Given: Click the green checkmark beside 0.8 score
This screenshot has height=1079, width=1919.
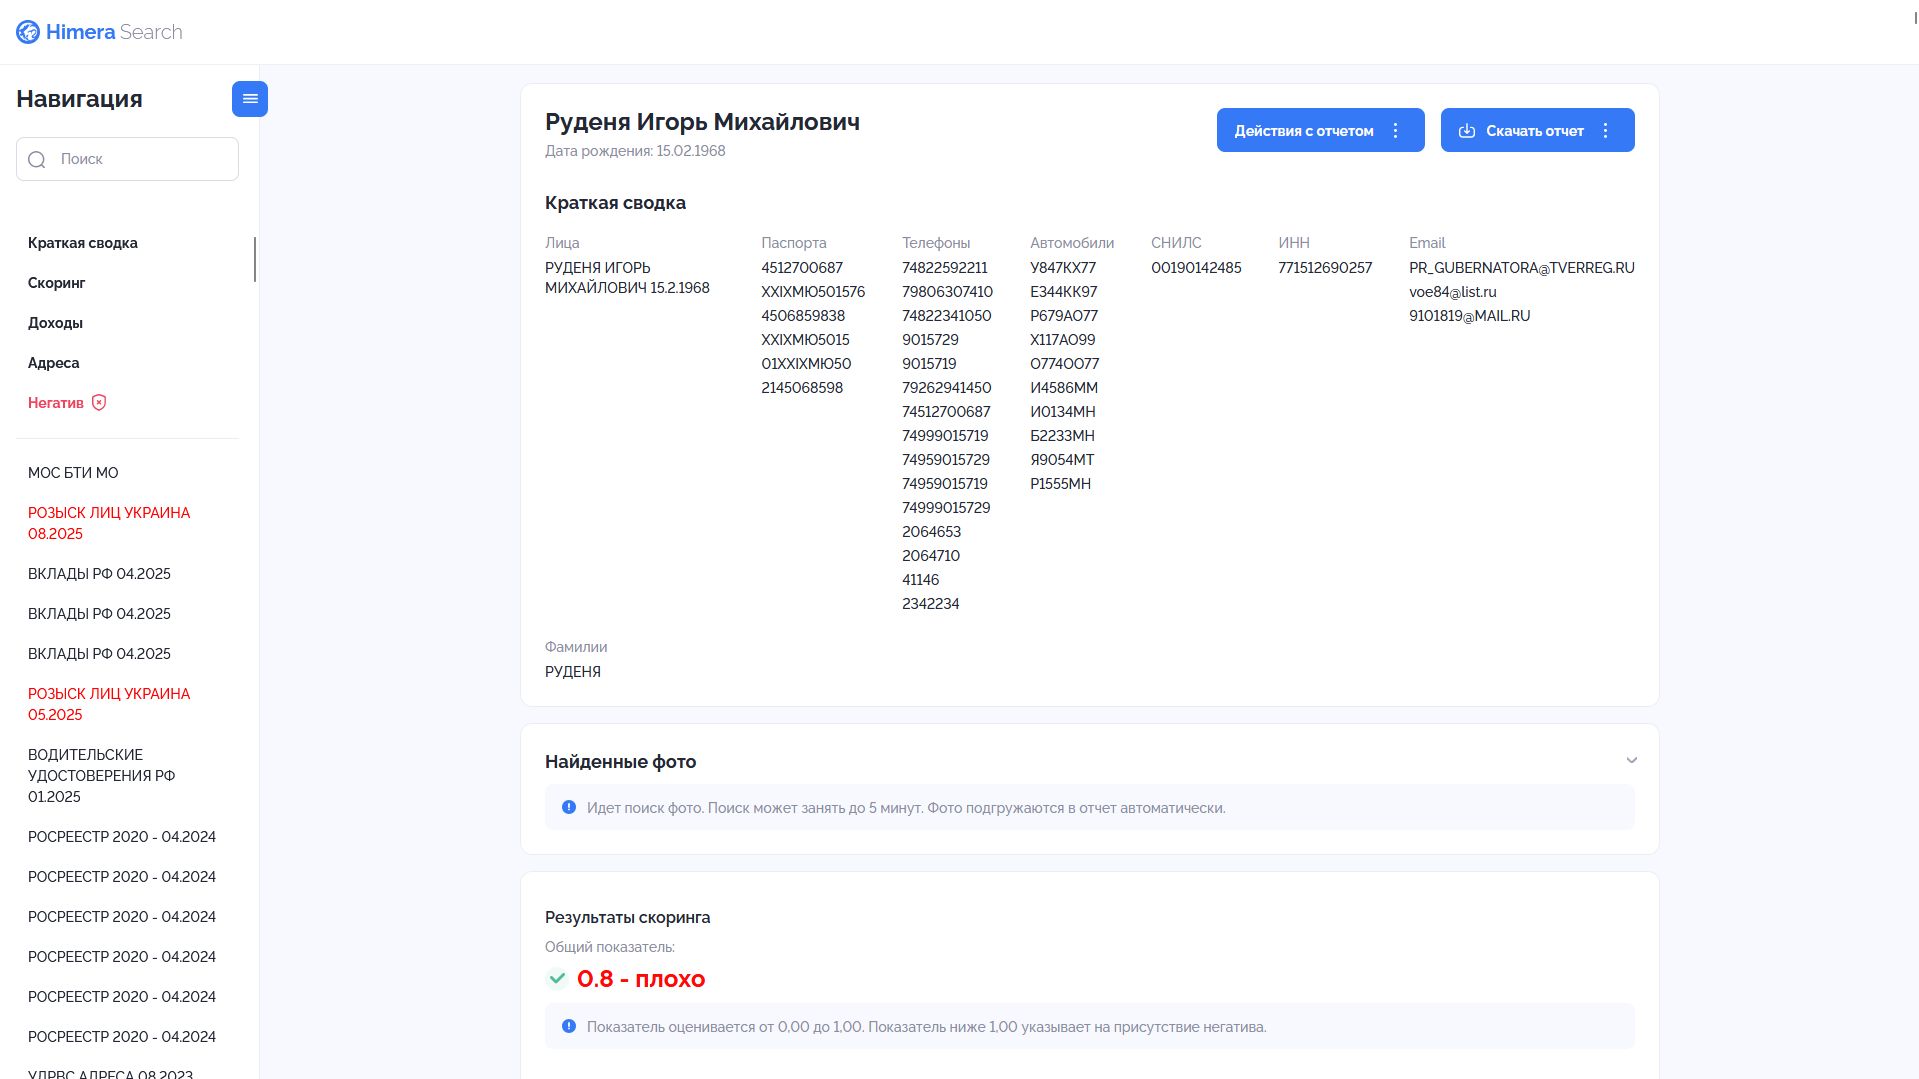Looking at the screenshot, I should [557, 978].
